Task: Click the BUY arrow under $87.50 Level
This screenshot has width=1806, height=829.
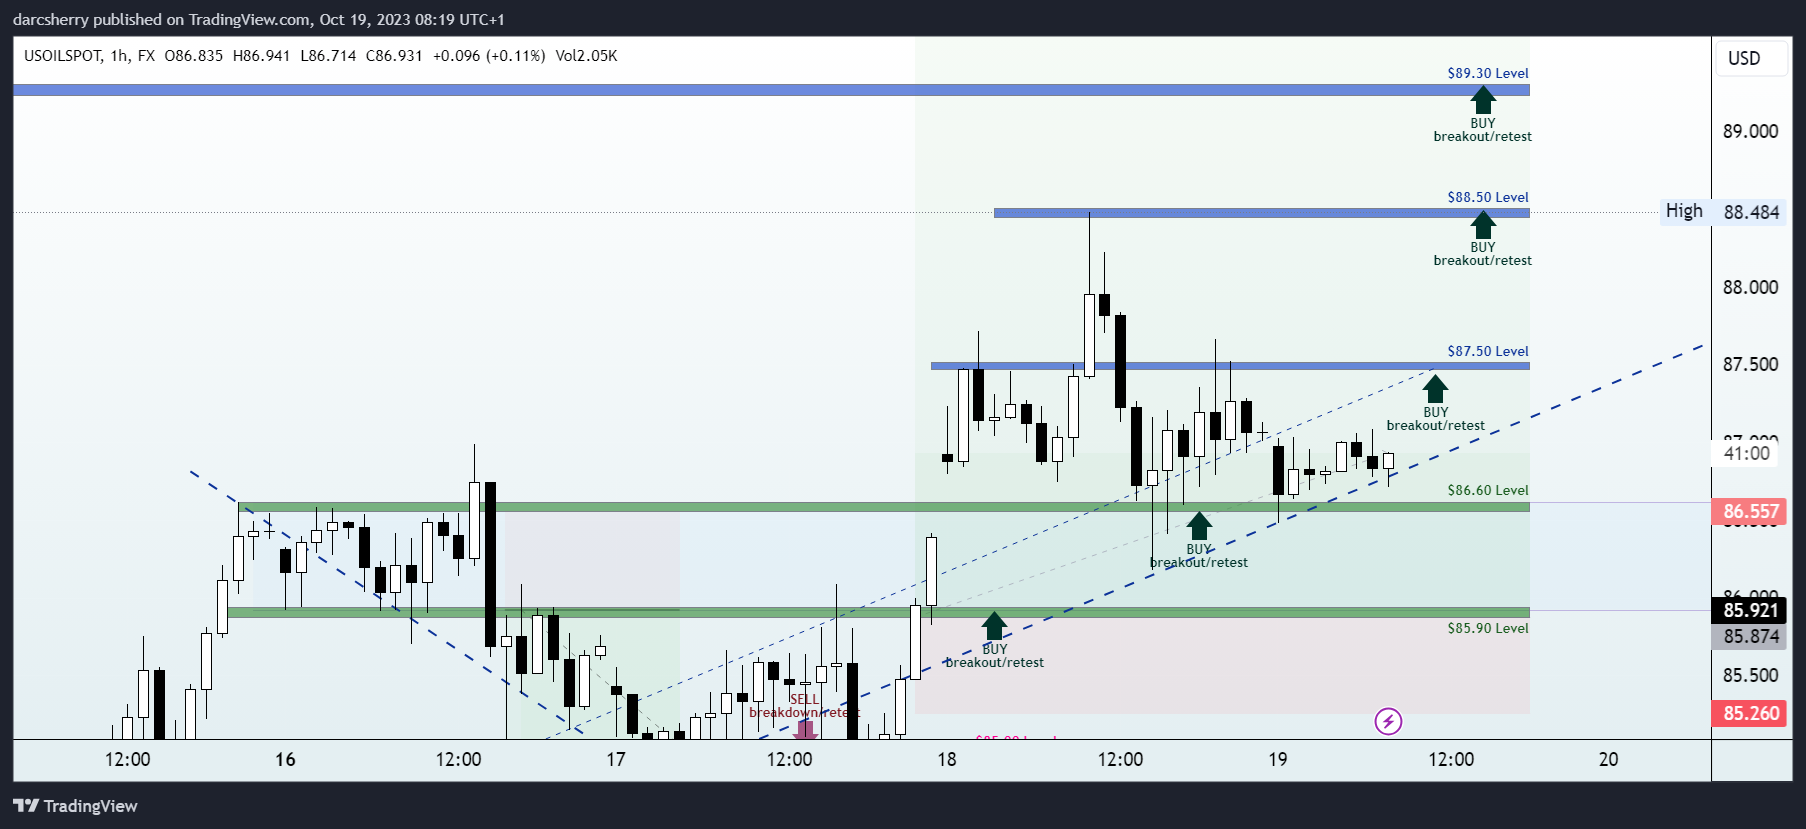Action: coord(1435,389)
